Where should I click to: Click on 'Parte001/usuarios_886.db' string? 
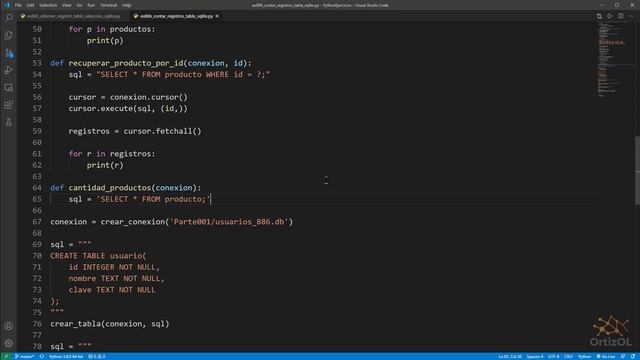[x=229, y=222]
